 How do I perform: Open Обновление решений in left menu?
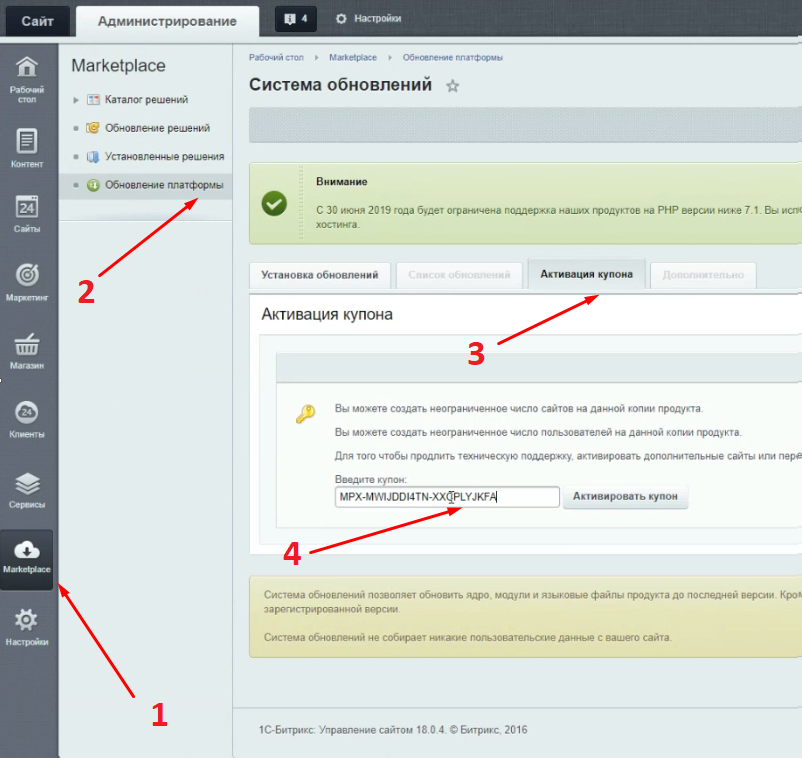[x=158, y=128]
